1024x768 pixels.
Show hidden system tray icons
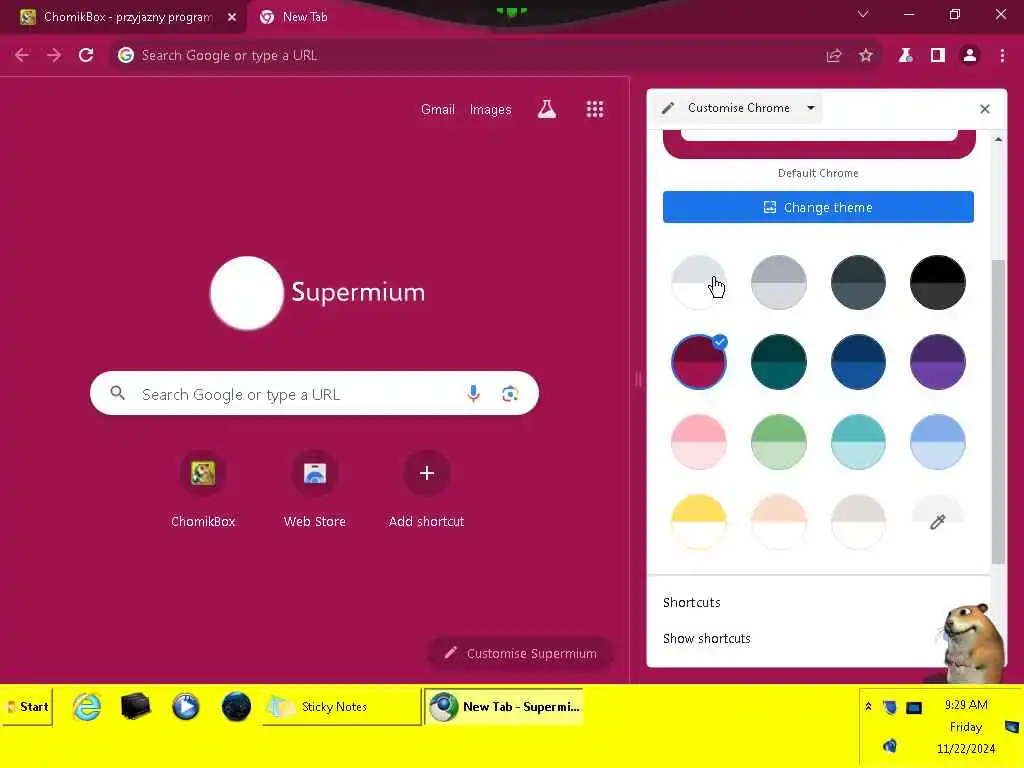pyautogui.click(x=868, y=706)
